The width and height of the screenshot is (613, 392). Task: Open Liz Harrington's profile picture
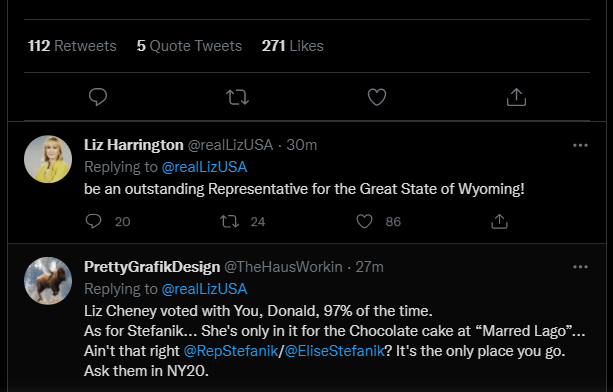pyautogui.click(x=48, y=159)
